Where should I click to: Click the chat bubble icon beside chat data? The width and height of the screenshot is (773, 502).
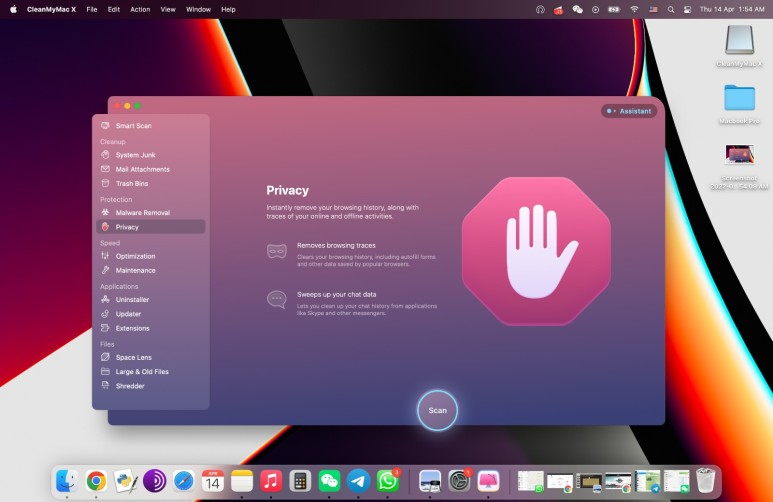(x=277, y=299)
